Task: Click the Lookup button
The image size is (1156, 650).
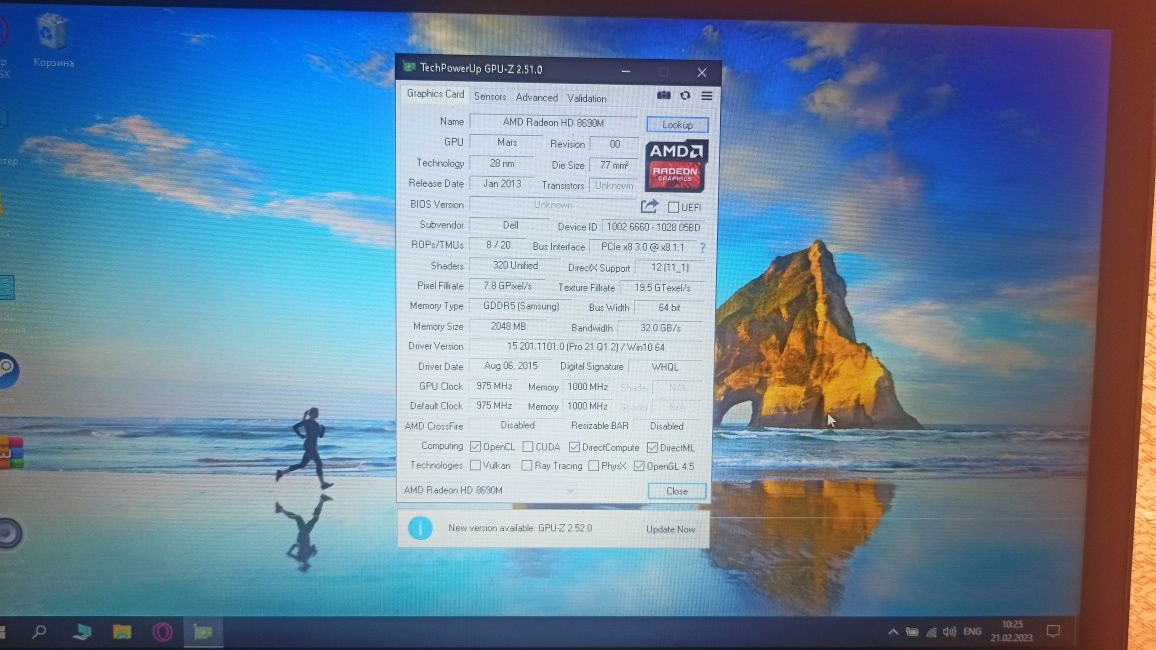Action: click(677, 125)
